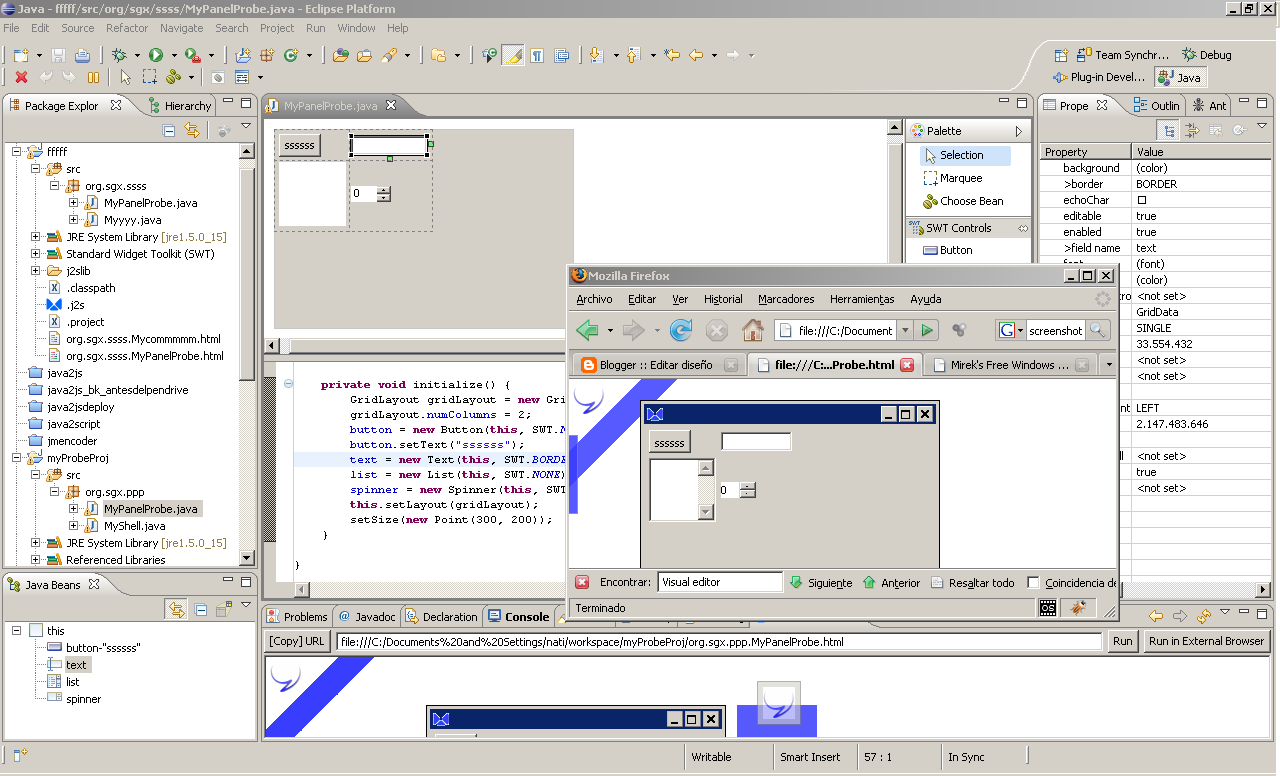Switch to the Problems tab
This screenshot has height=776, width=1280.
(297, 617)
